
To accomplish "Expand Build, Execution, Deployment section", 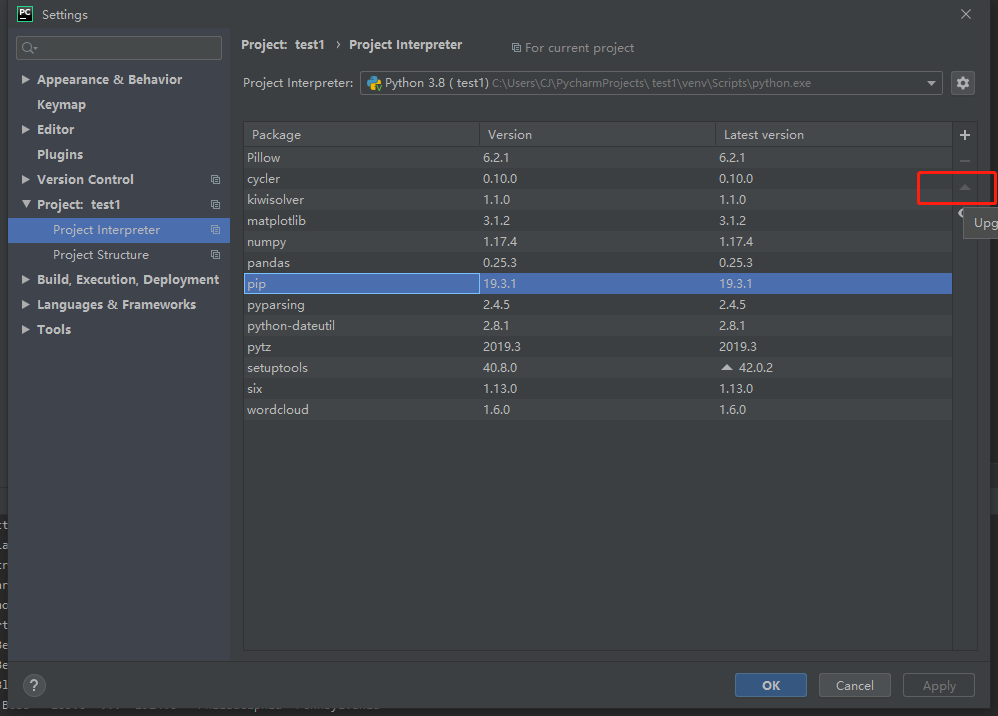I will click(25, 279).
